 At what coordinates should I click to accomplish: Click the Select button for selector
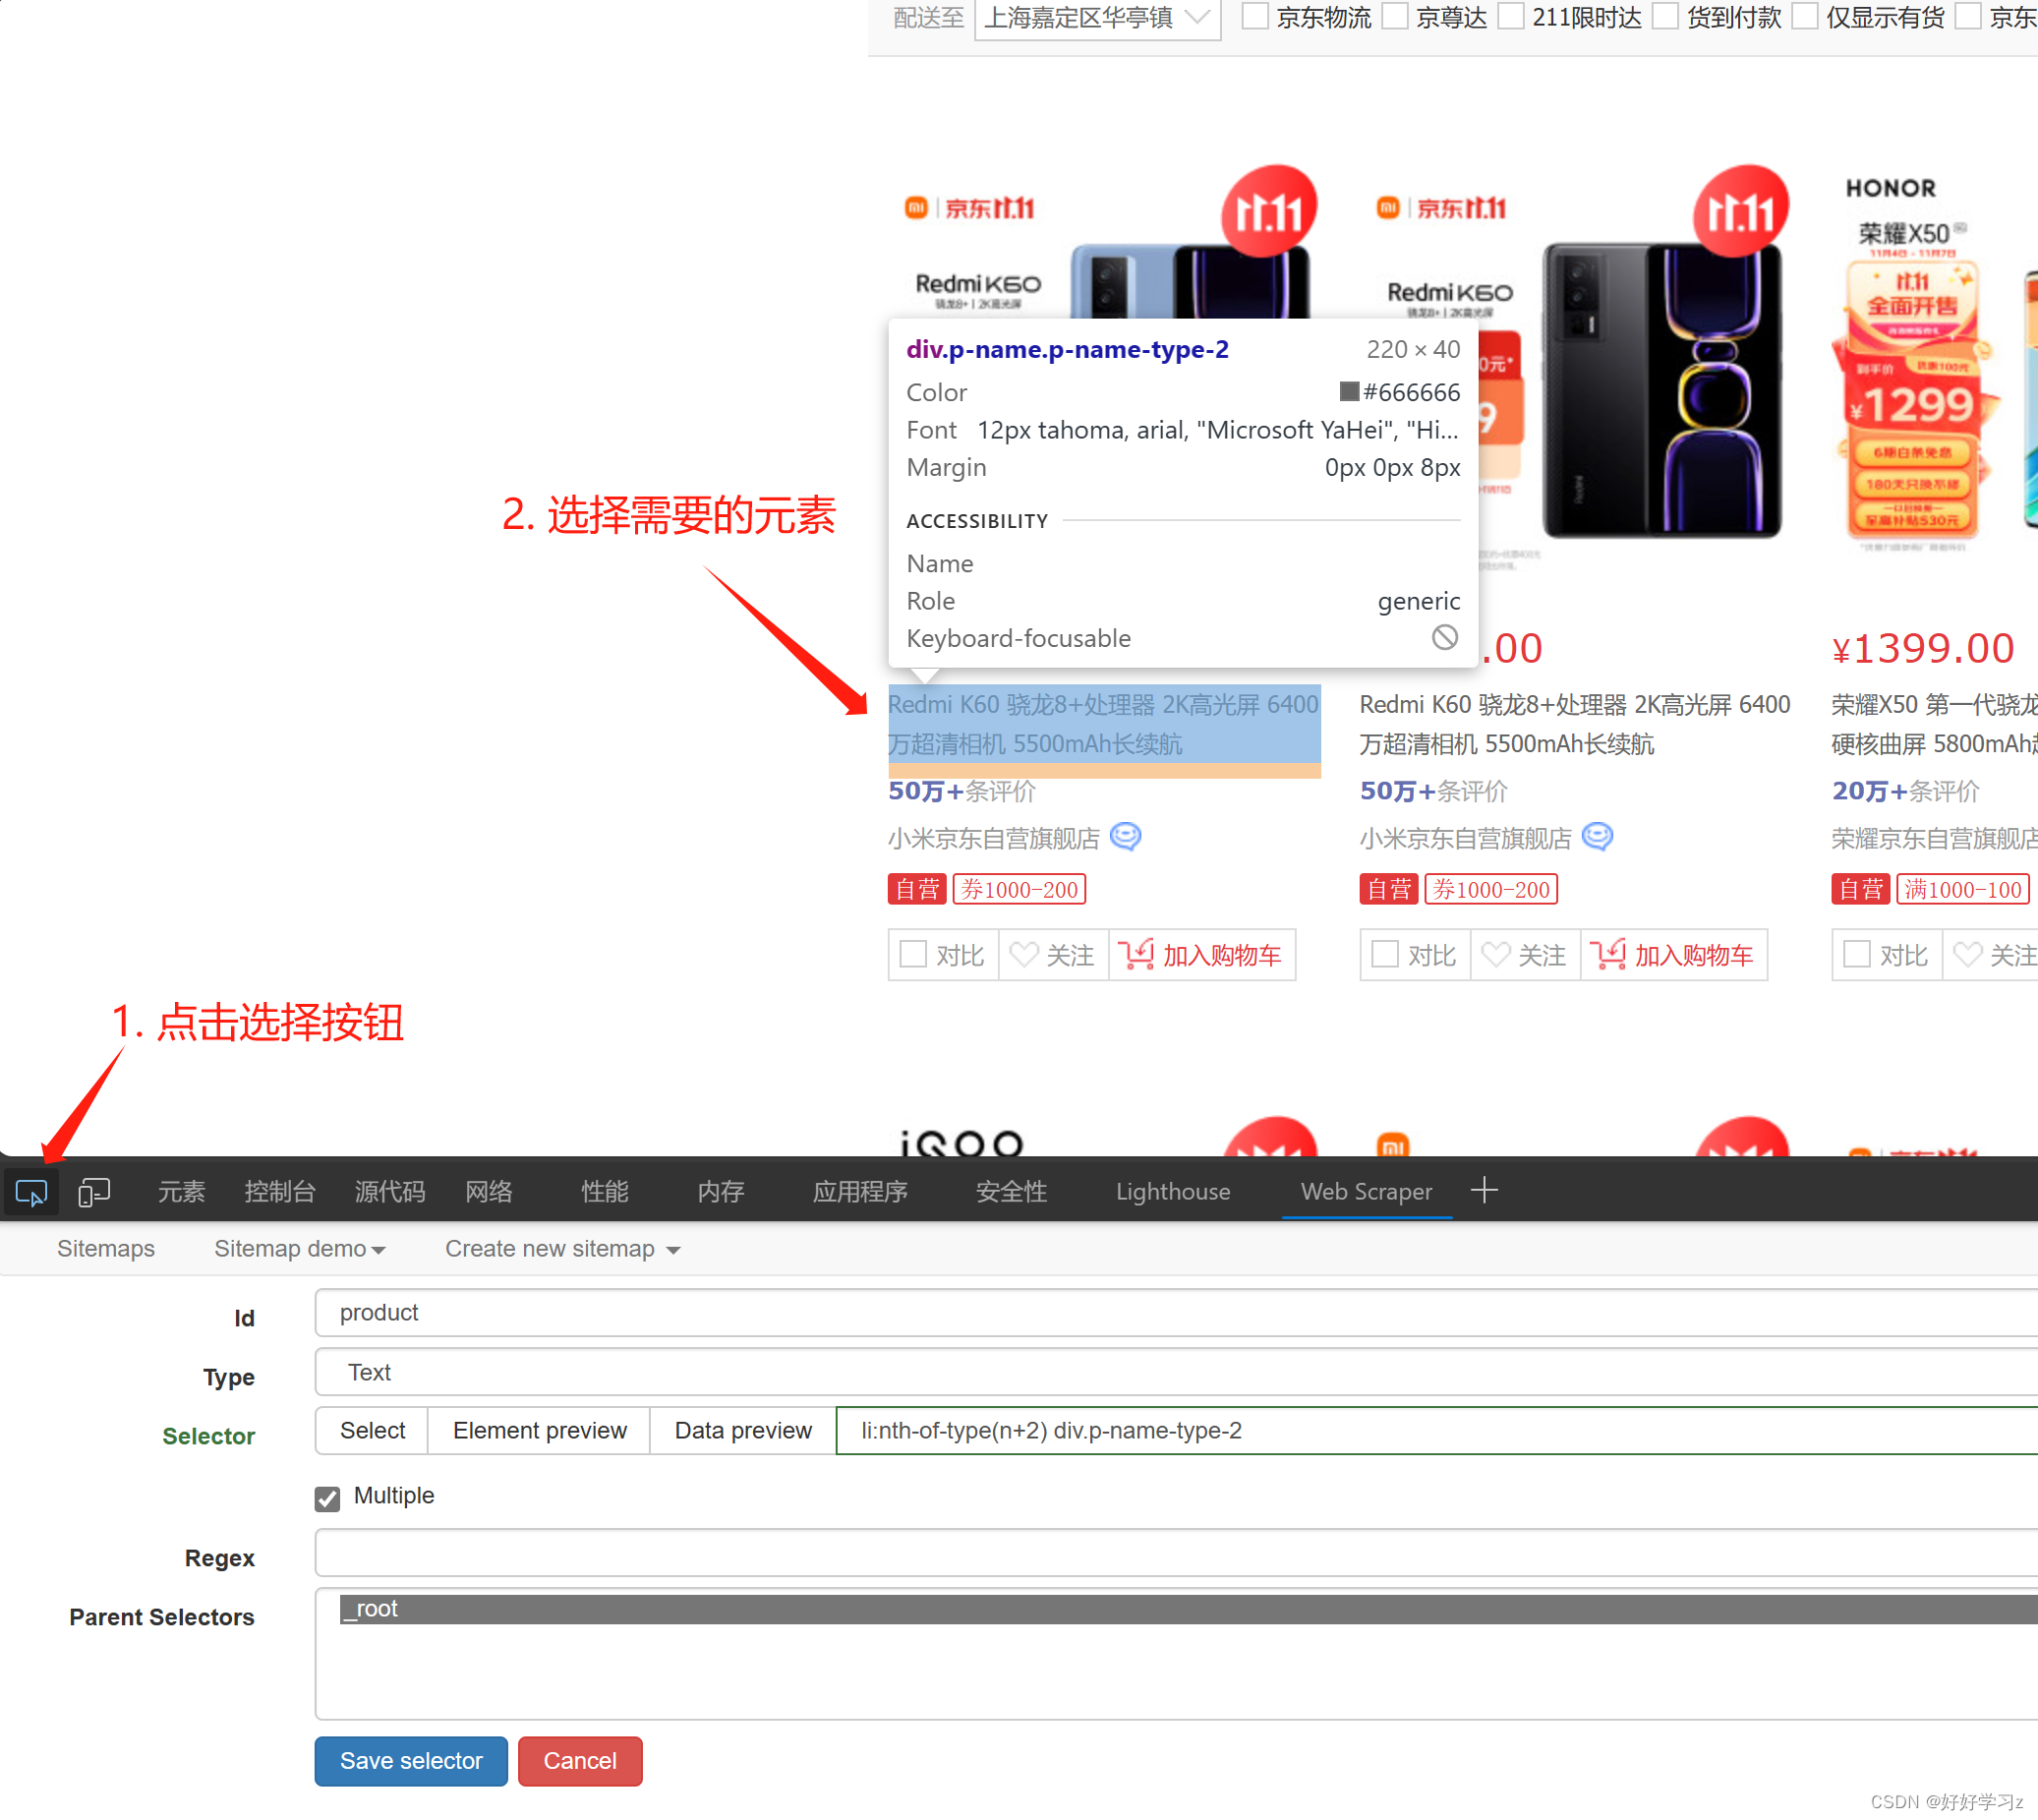372,1430
